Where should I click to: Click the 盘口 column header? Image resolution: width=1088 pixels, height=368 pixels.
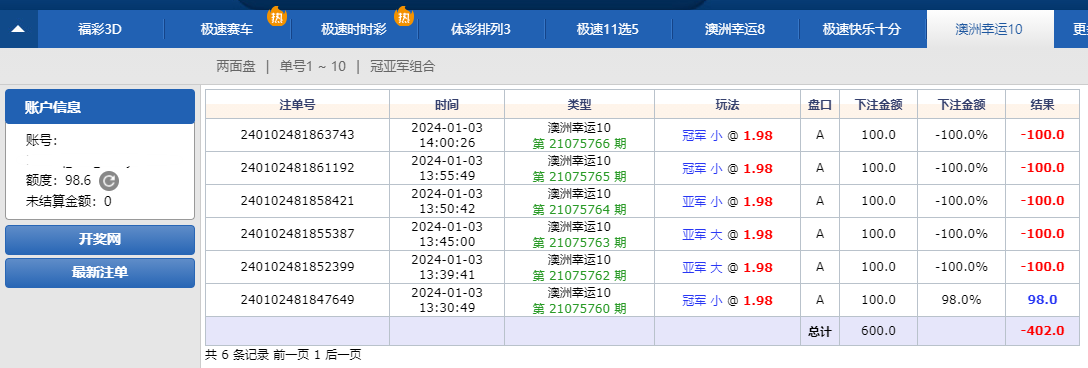819,105
